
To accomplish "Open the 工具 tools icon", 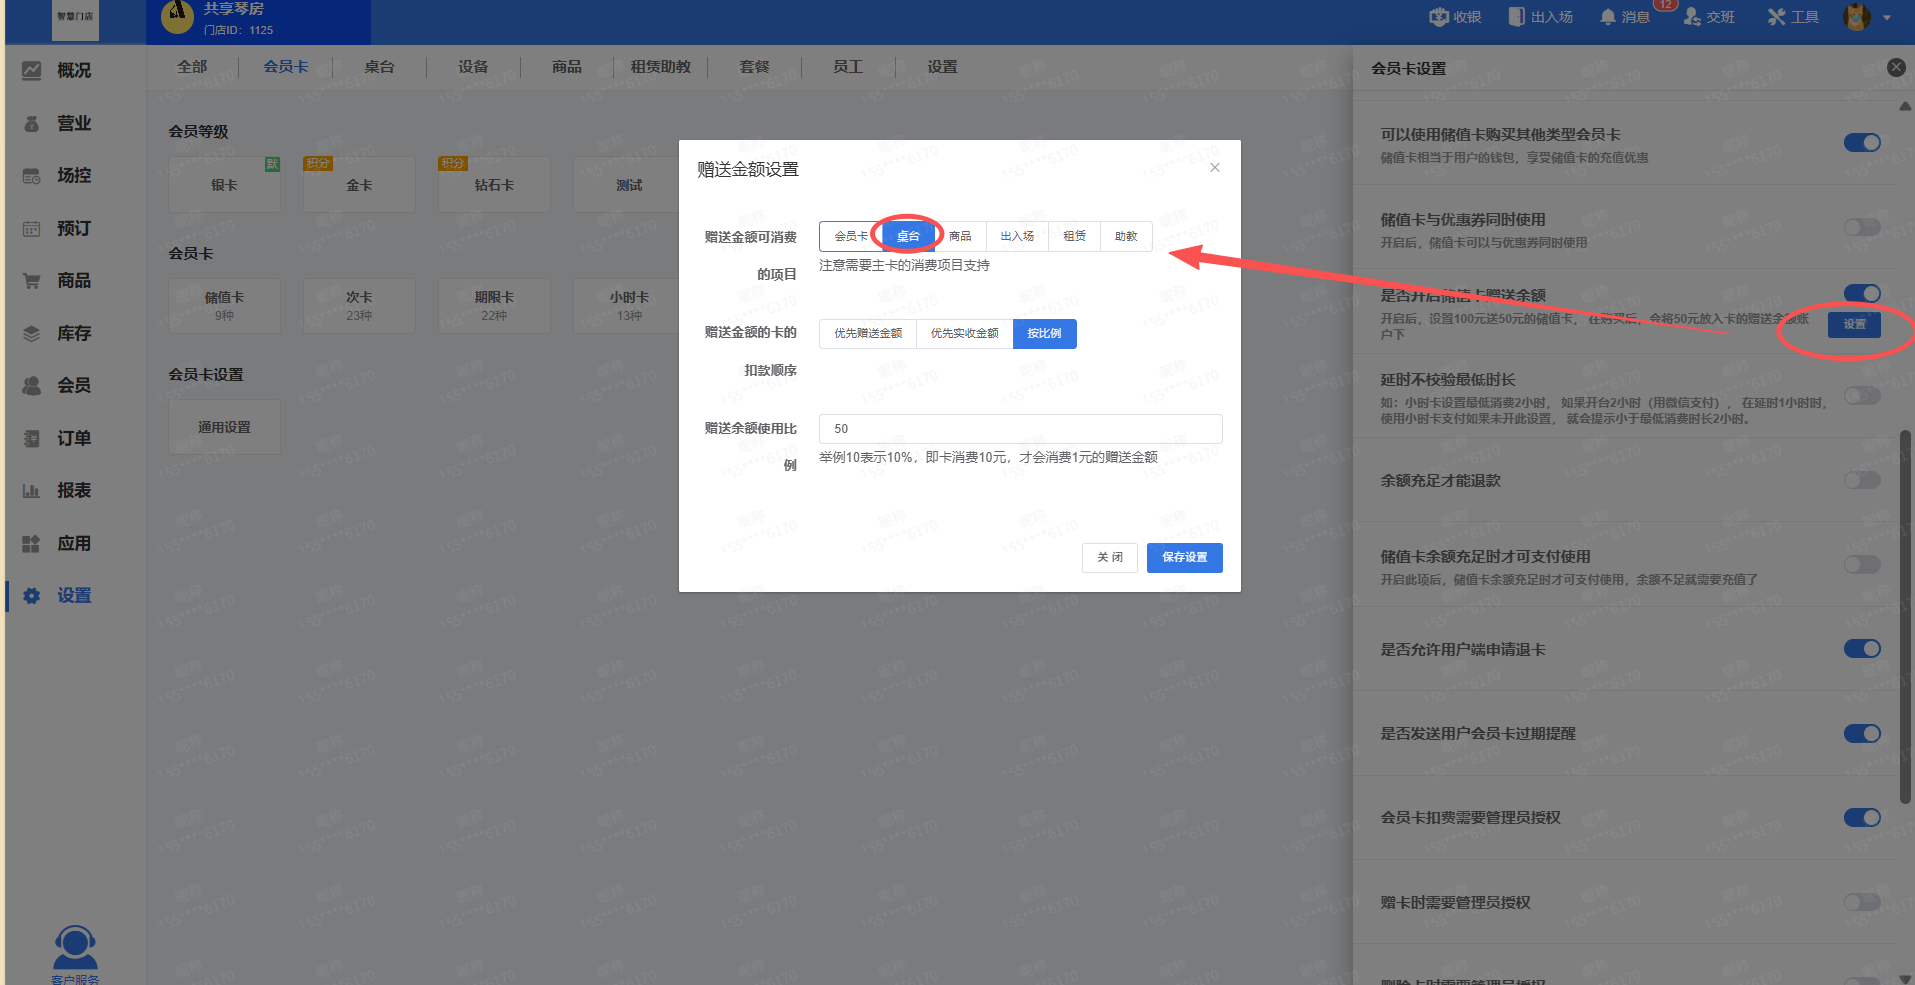I will coord(1776,17).
